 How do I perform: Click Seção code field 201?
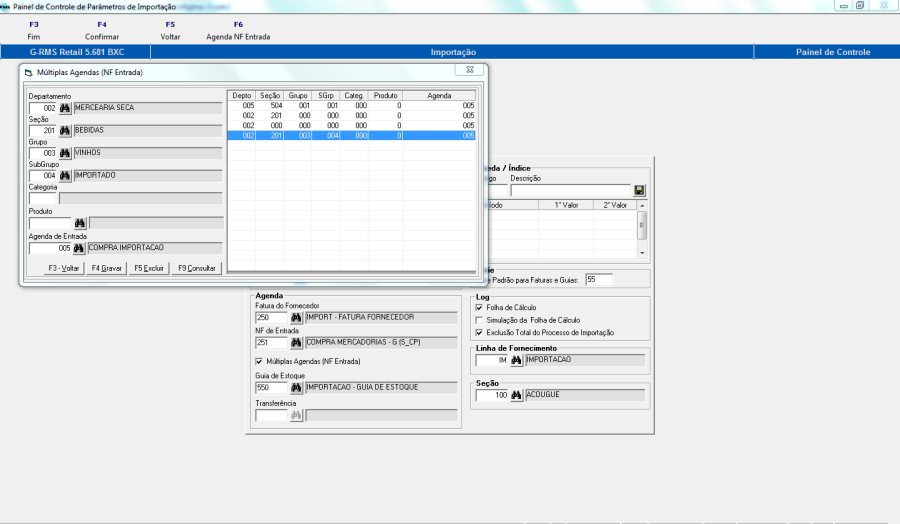(43, 131)
